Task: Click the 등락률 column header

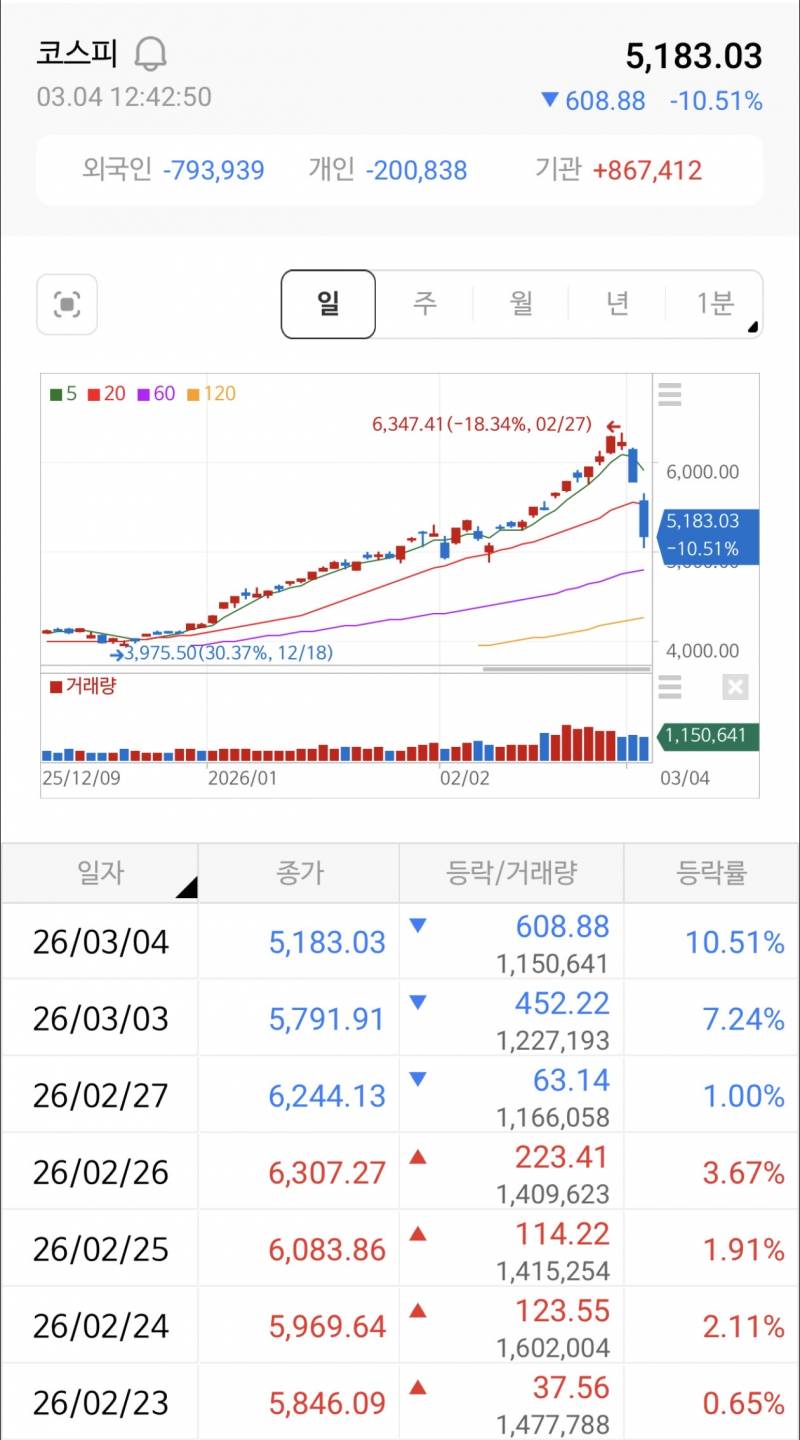Action: click(x=712, y=873)
